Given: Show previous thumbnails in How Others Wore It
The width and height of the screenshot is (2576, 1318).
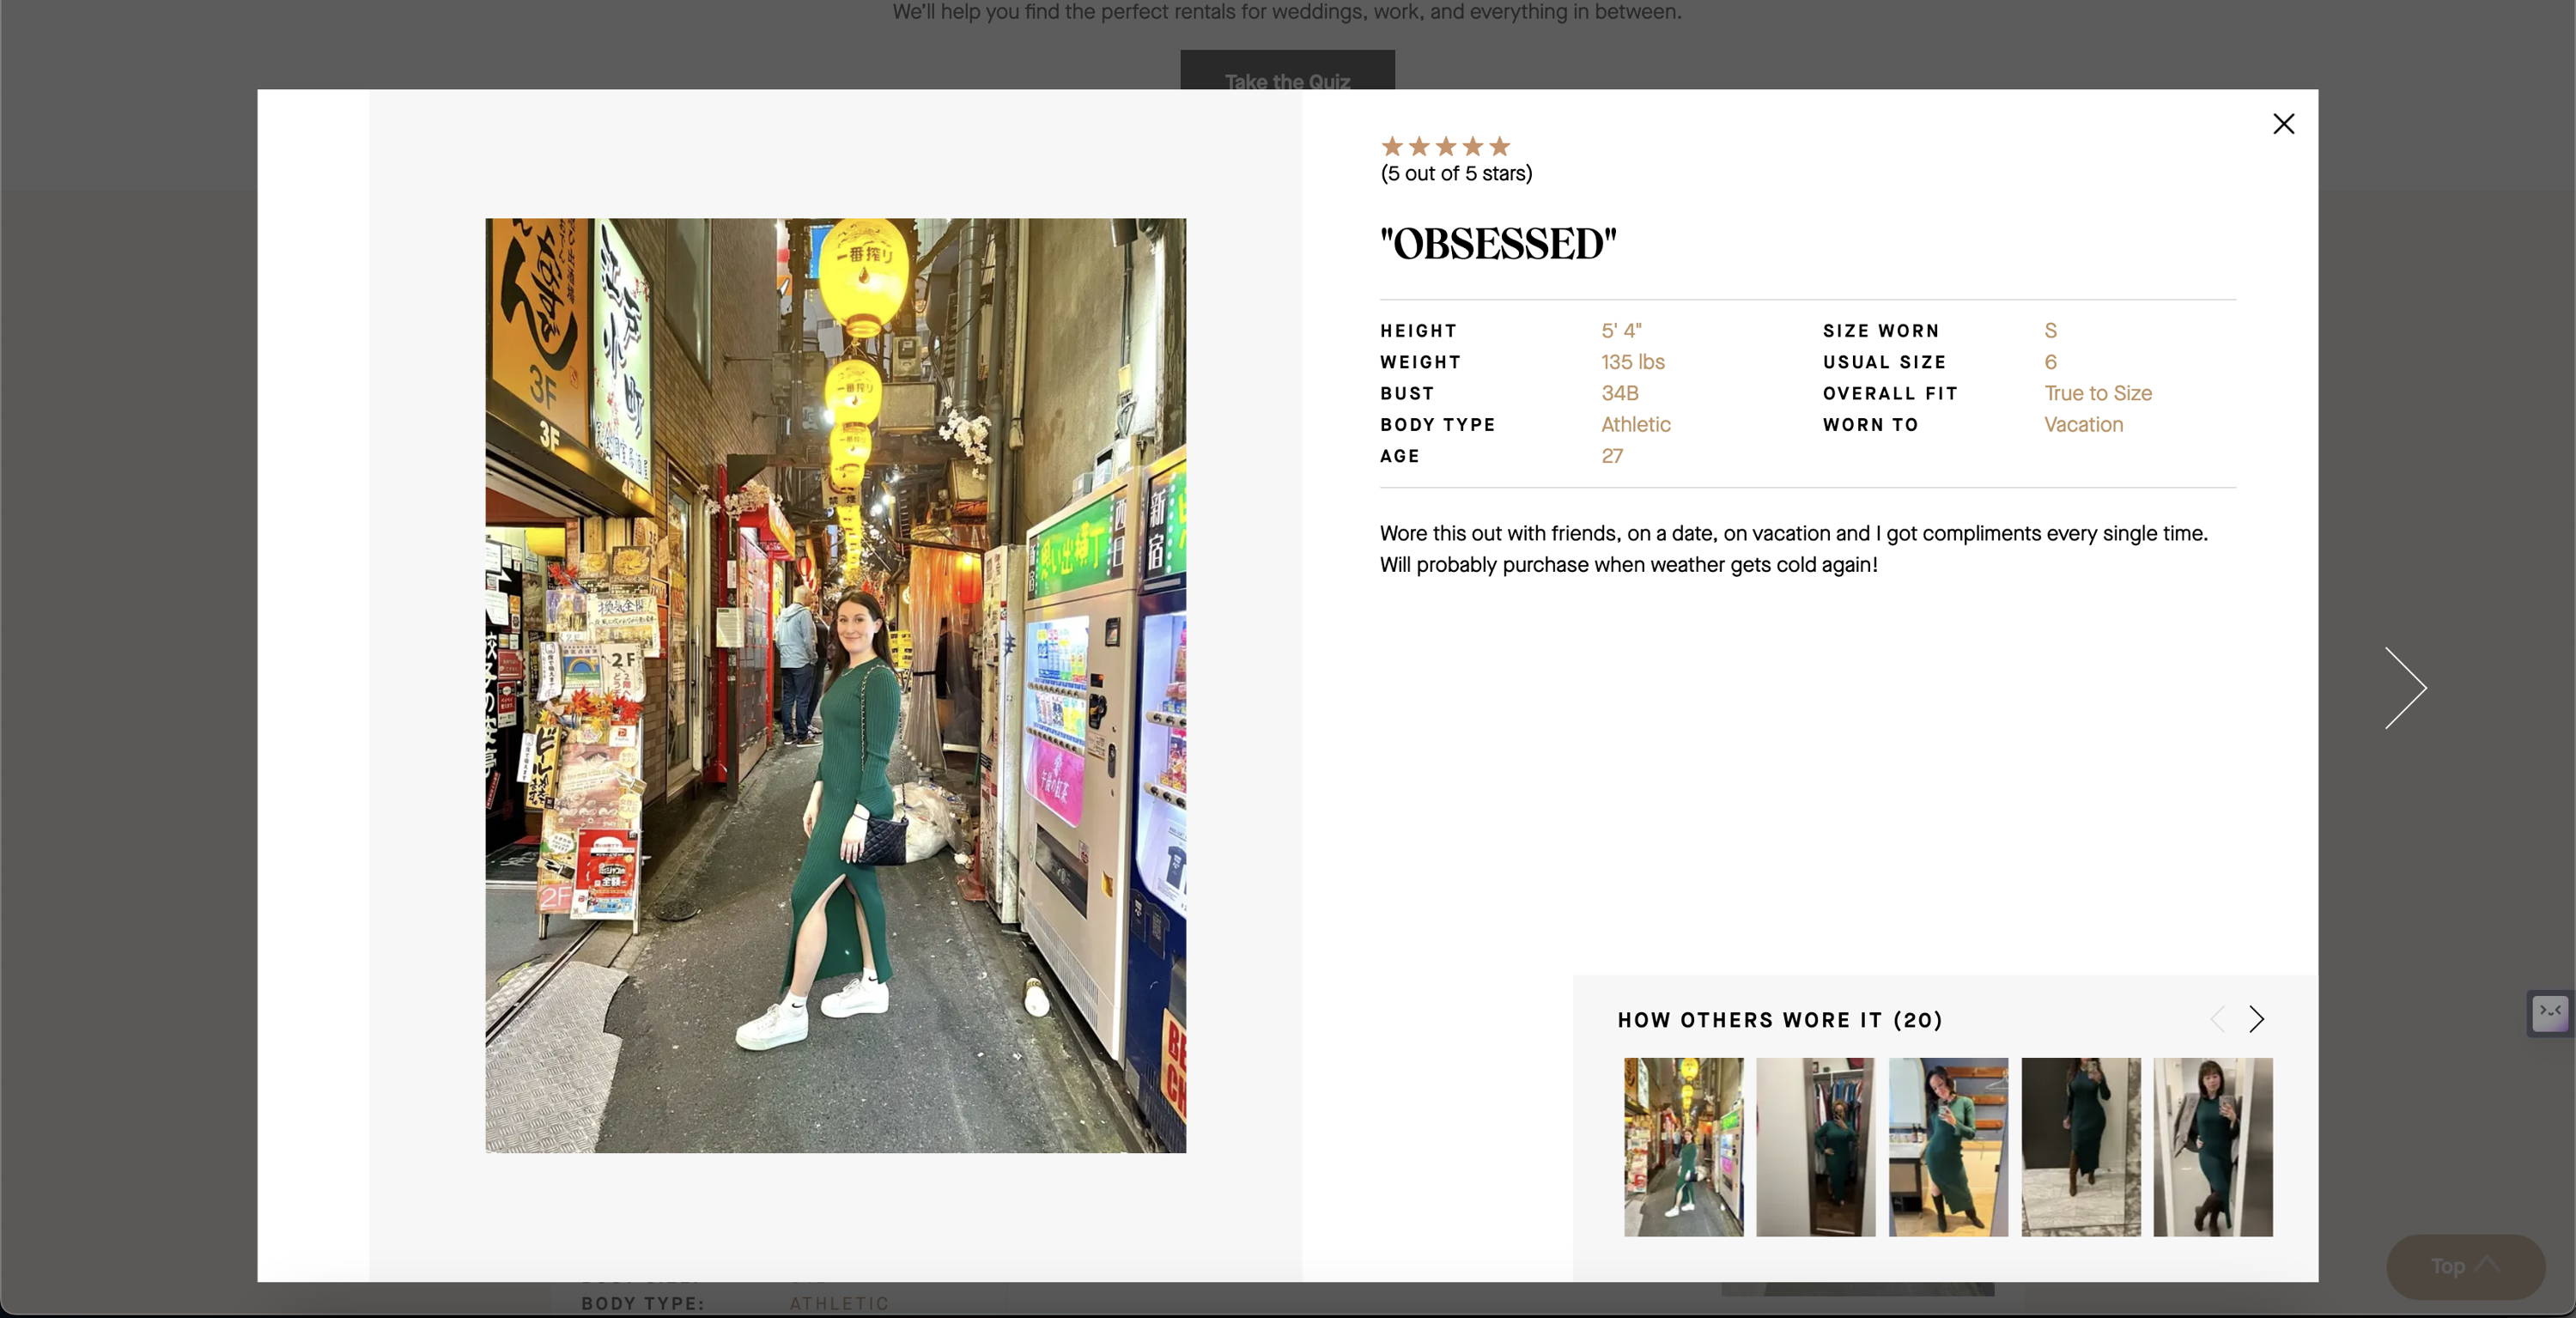Looking at the screenshot, I should pos(2218,1019).
